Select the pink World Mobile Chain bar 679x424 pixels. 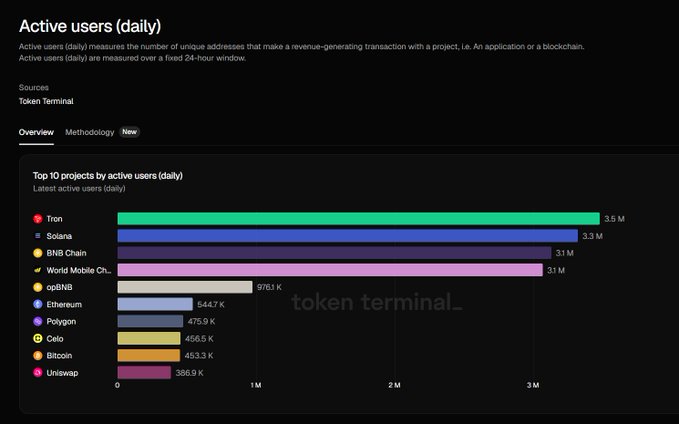tap(330, 270)
